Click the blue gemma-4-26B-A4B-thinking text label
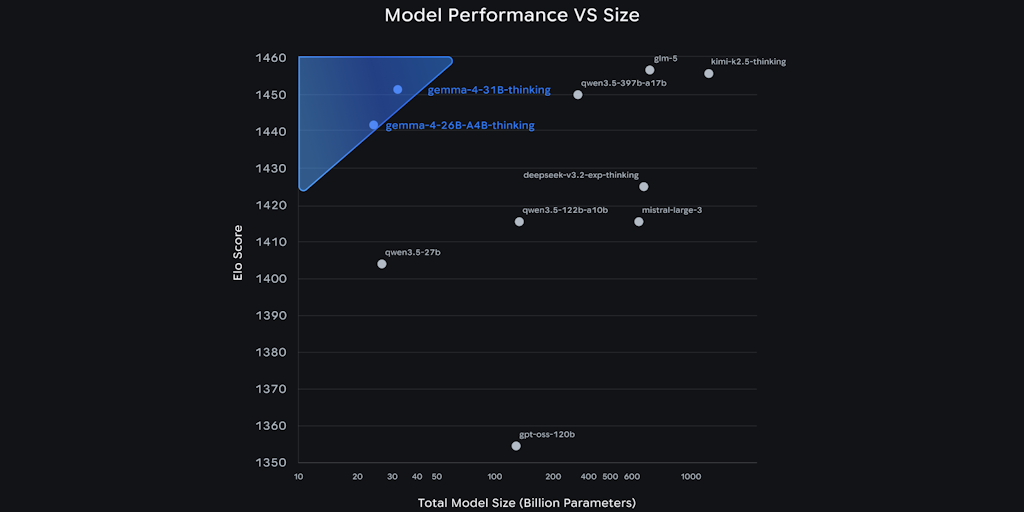The image size is (1024, 512). pyautogui.click(x=460, y=126)
